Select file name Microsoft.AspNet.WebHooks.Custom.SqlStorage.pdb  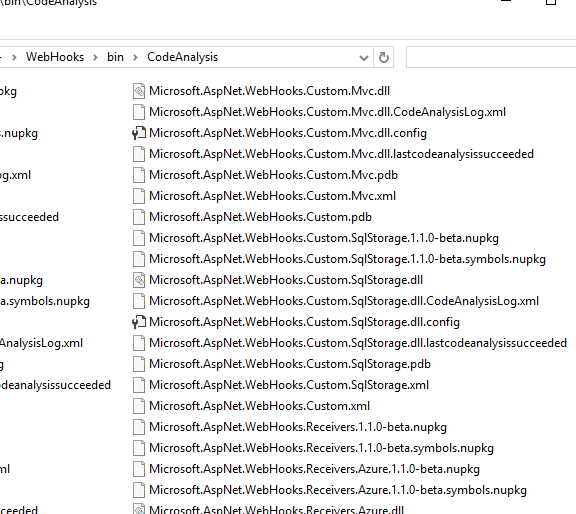pos(290,364)
